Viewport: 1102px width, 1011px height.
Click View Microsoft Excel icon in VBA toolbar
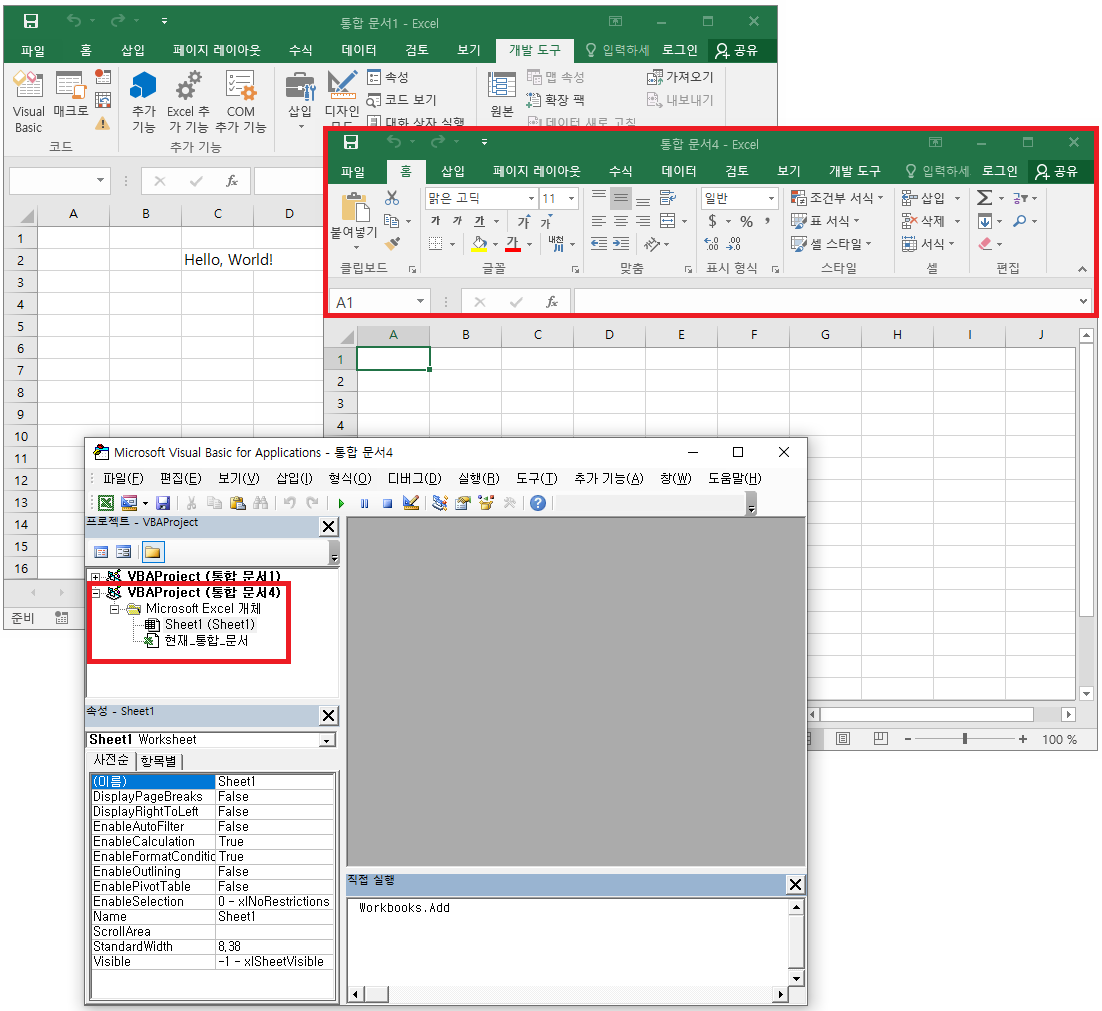point(105,503)
